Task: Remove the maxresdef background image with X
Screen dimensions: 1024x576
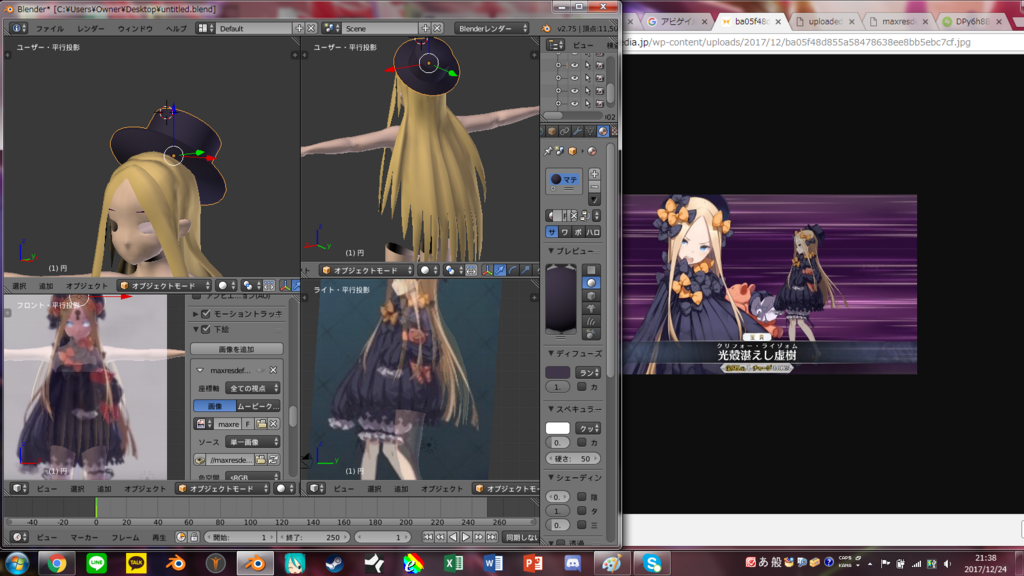Action: click(274, 370)
